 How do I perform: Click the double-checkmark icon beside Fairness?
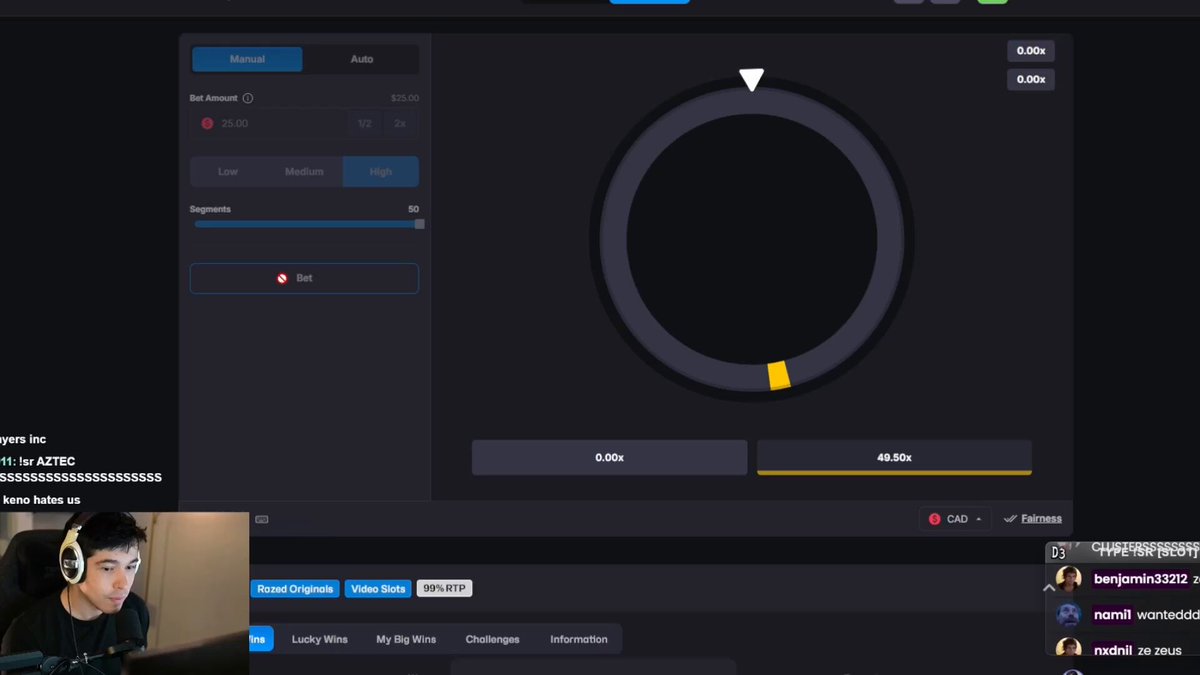pos(1010,519)
